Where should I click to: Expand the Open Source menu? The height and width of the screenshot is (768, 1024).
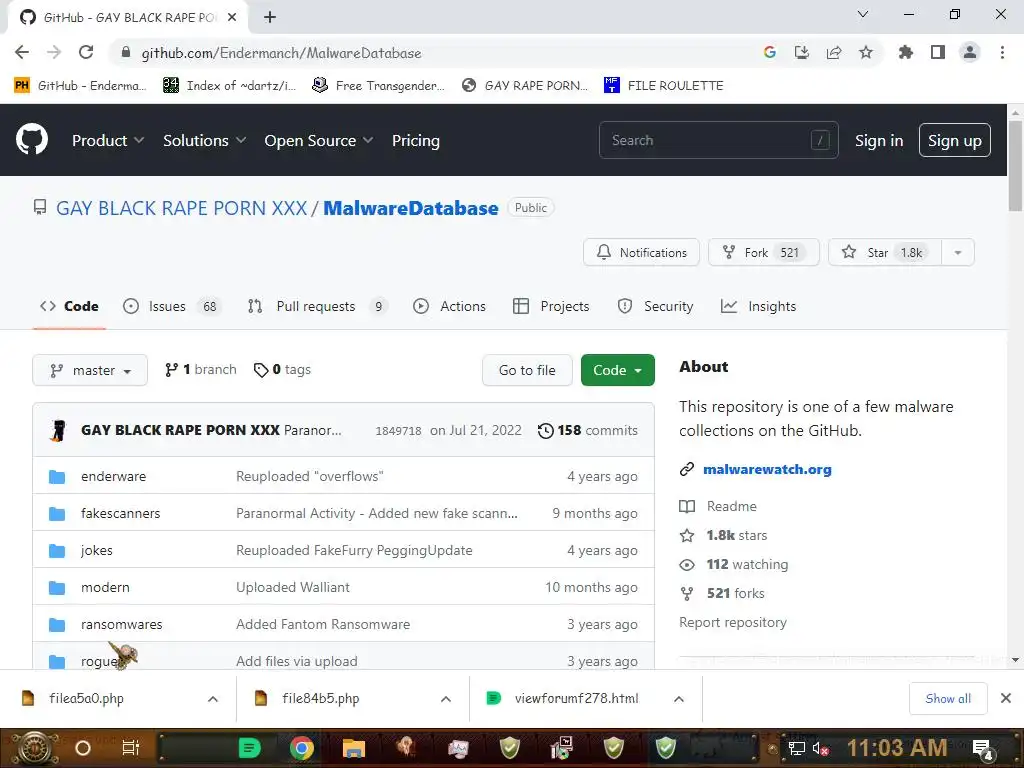tap(319, 140)
